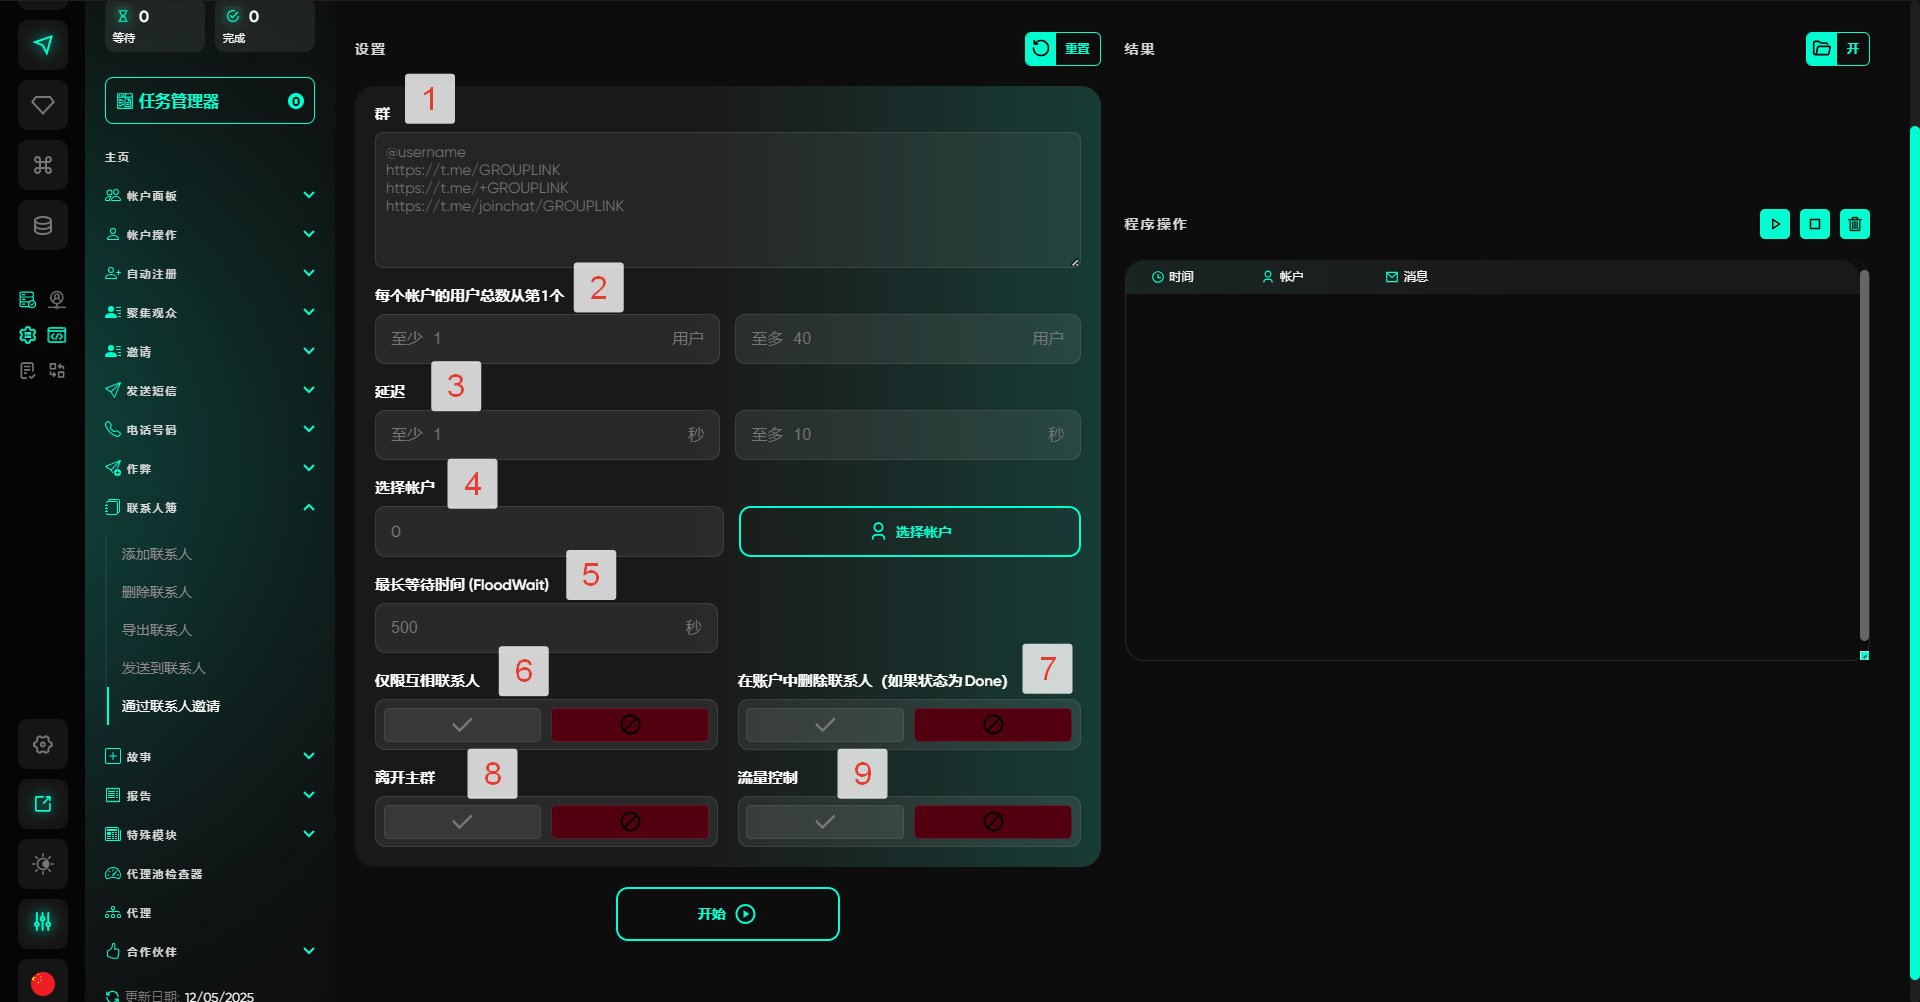Click the red China flag language icon
The image size is (1920, 1002).
click(x=43, y=983)
